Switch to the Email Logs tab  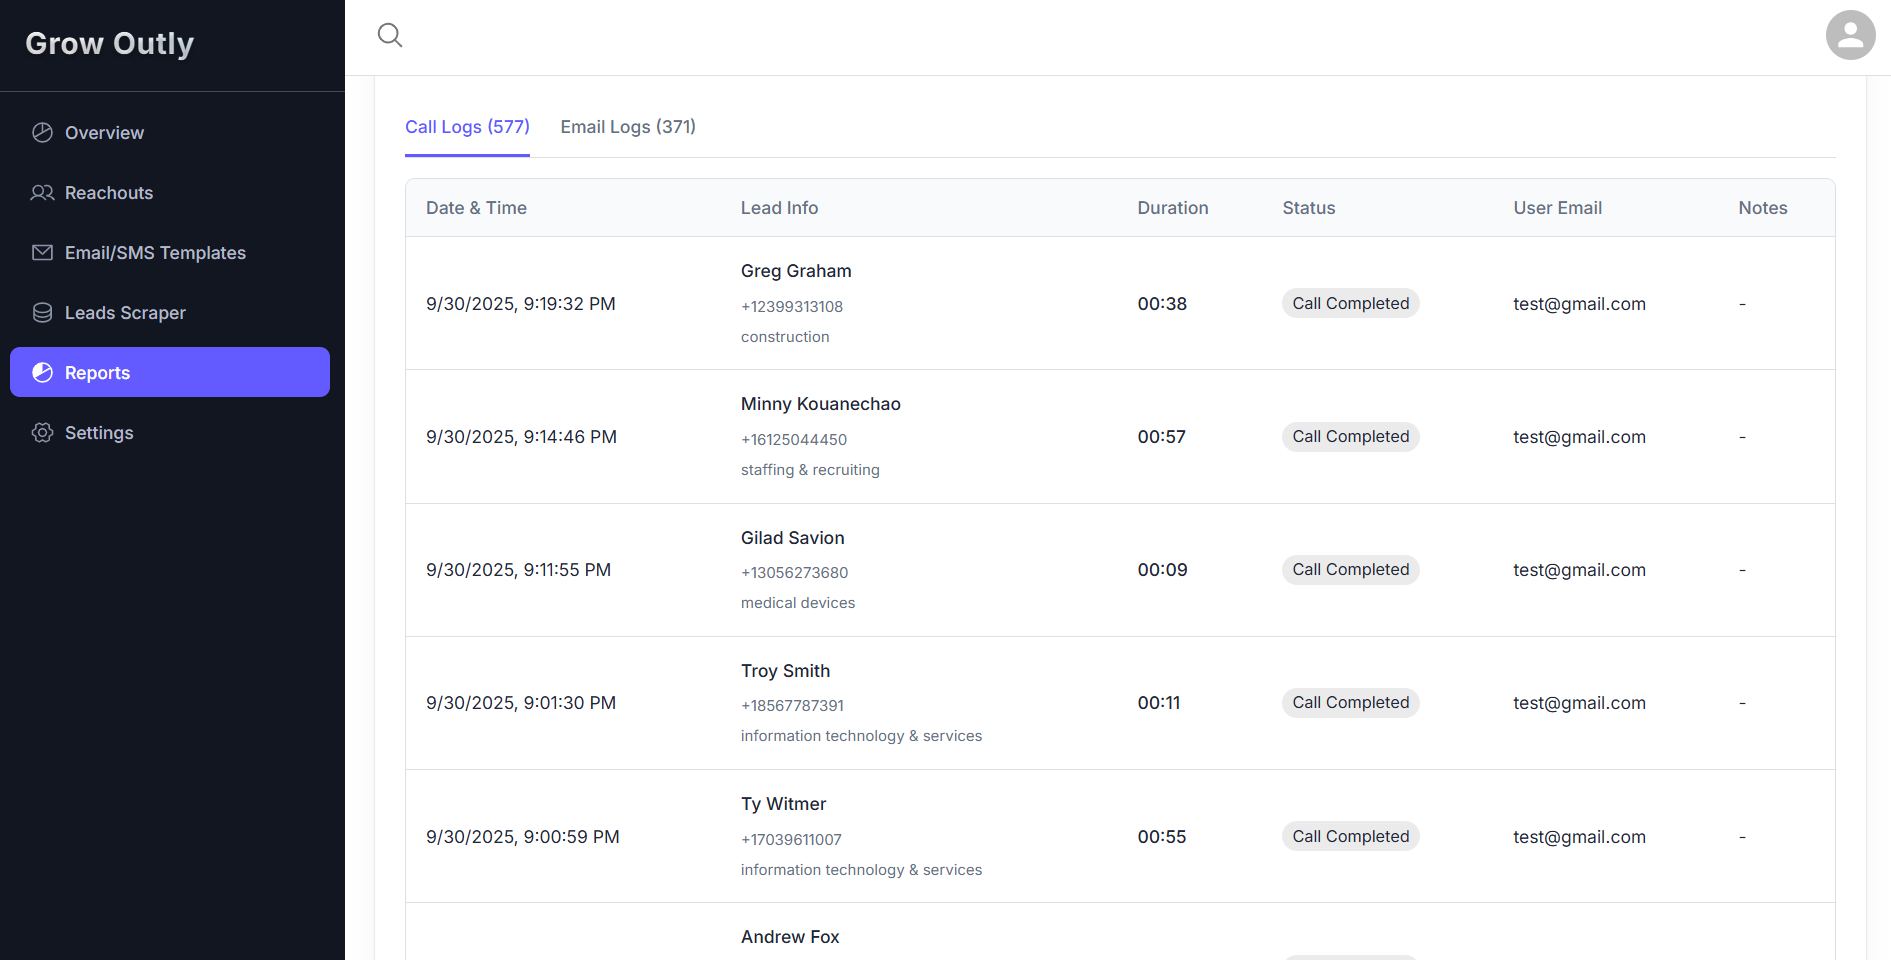click(x=627, y=127)
